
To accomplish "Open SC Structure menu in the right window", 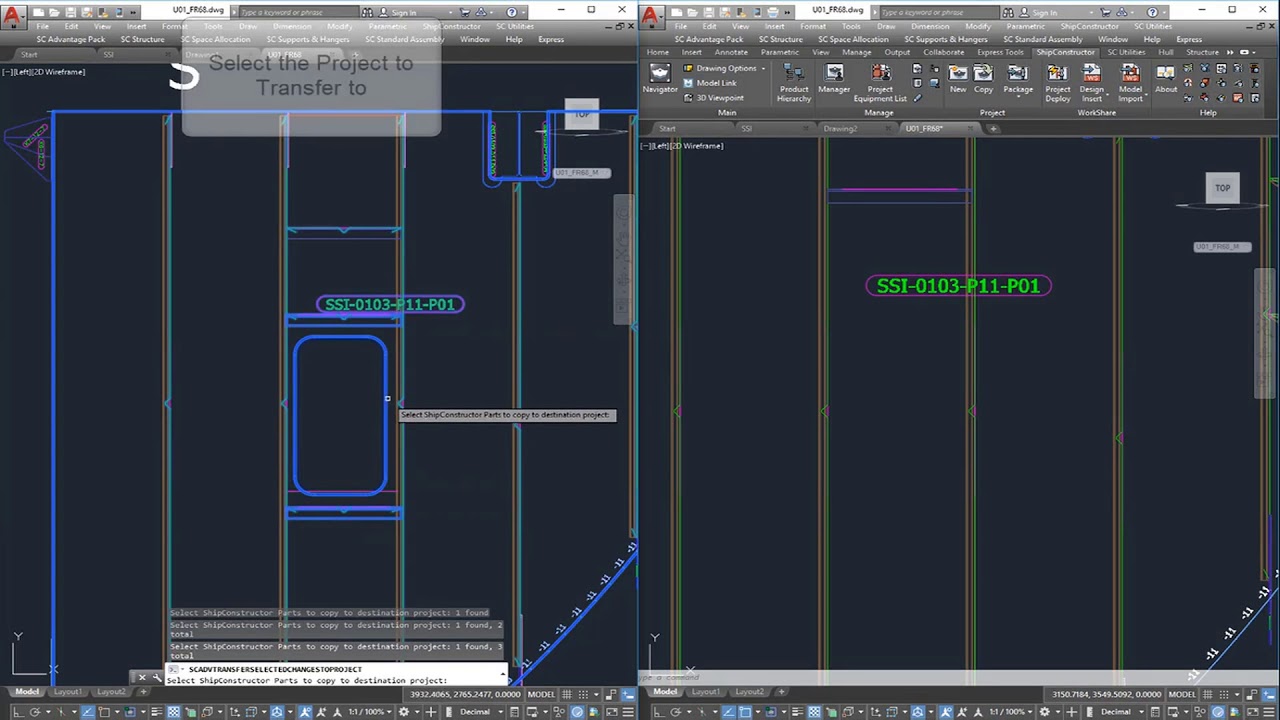I will click(x=781, y=39).
